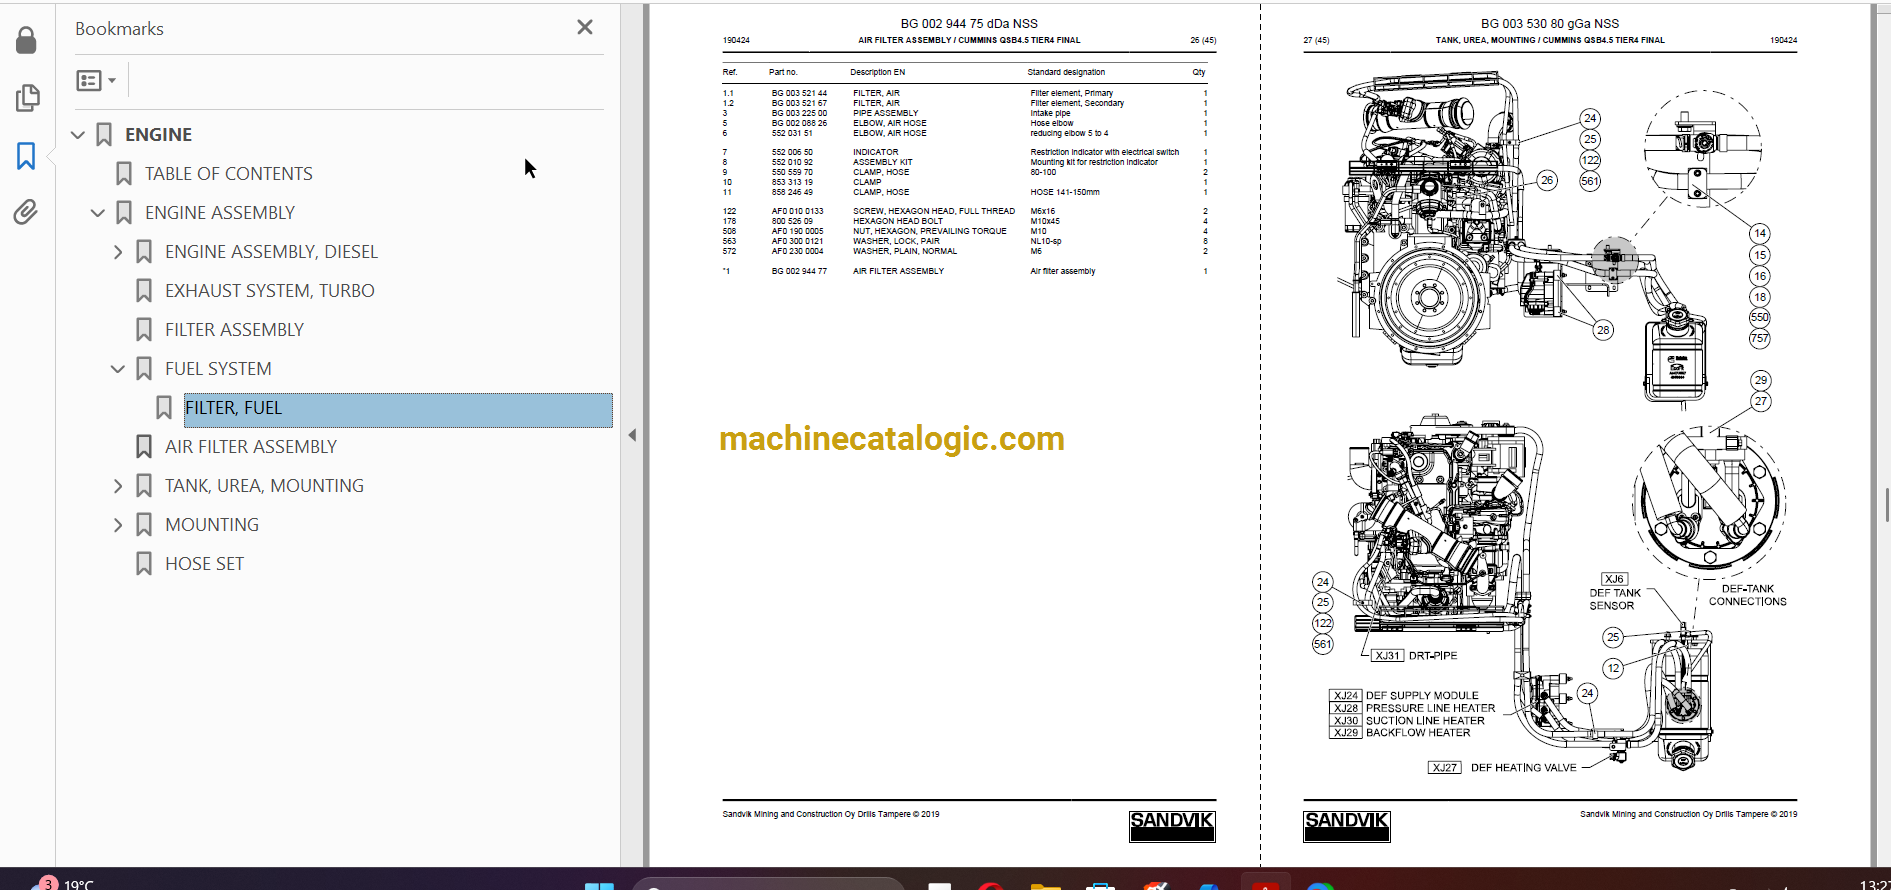Open the TANK, UREA, MOUNTING bookmark label

[x=264, y=486]
